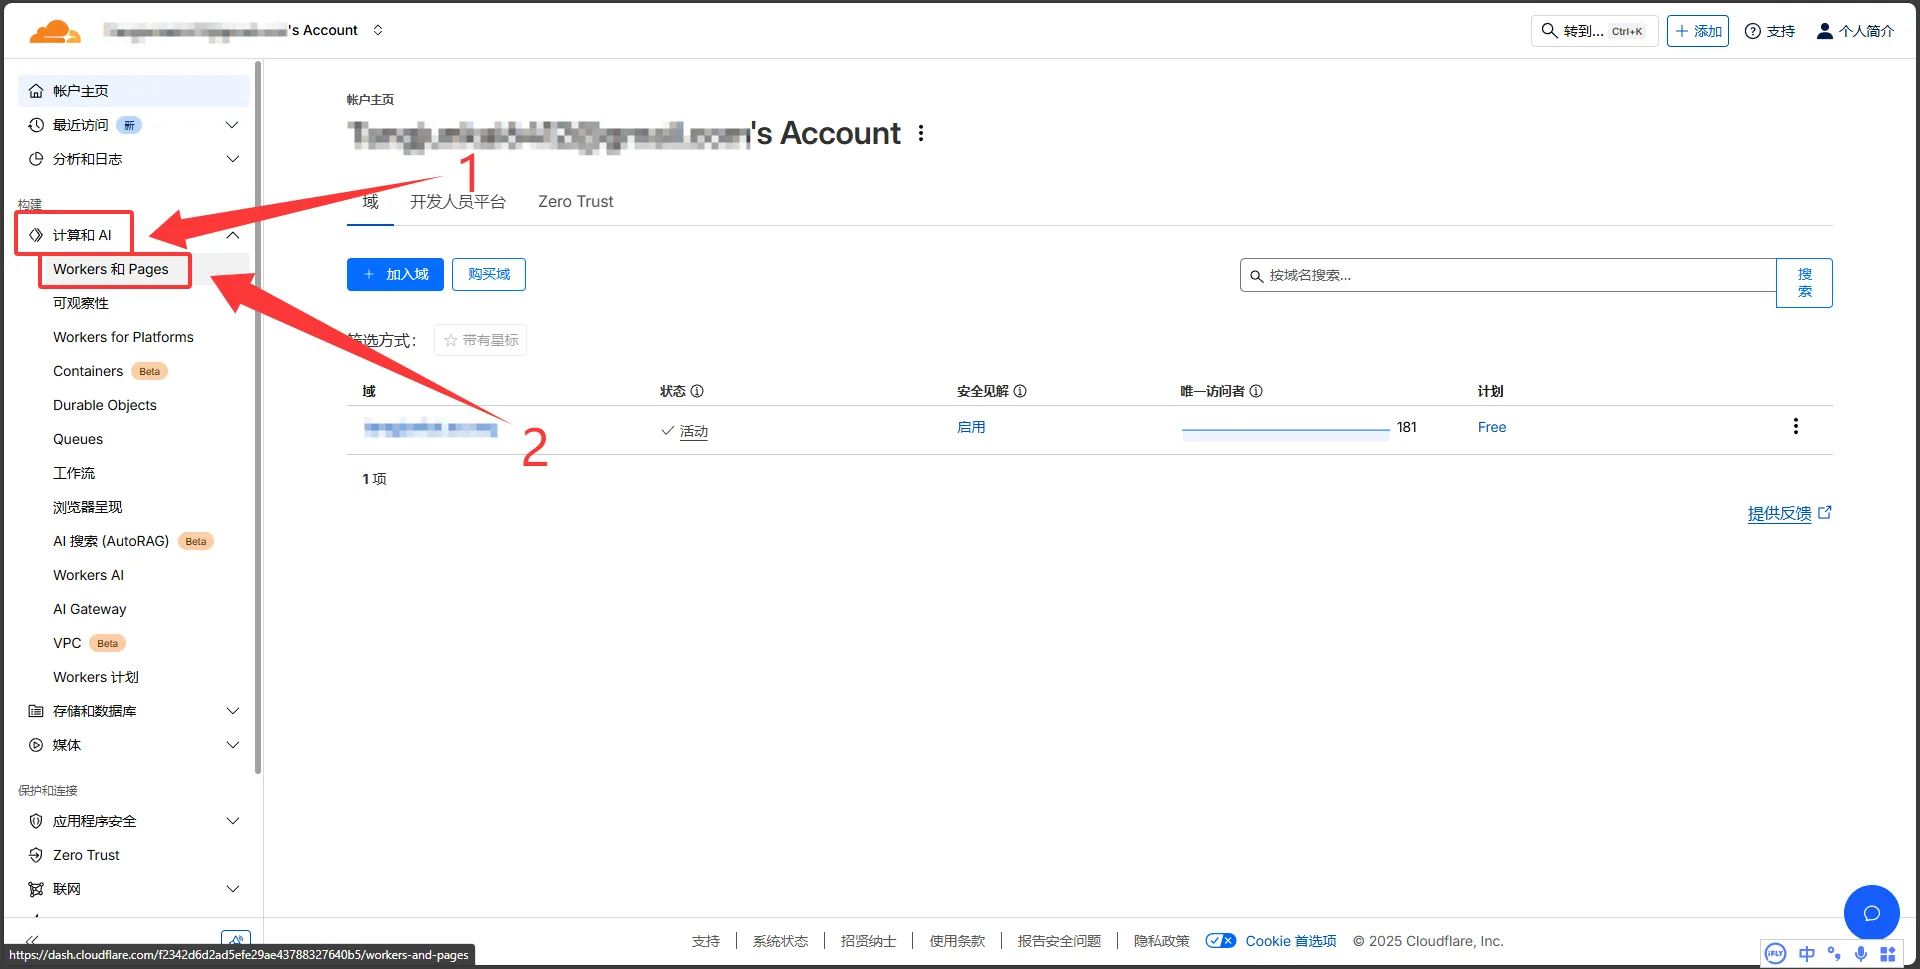Collapse the sidebar with double-arrow icon
The width and height of the screenshot is (1920, 969).
coord(32,940)
